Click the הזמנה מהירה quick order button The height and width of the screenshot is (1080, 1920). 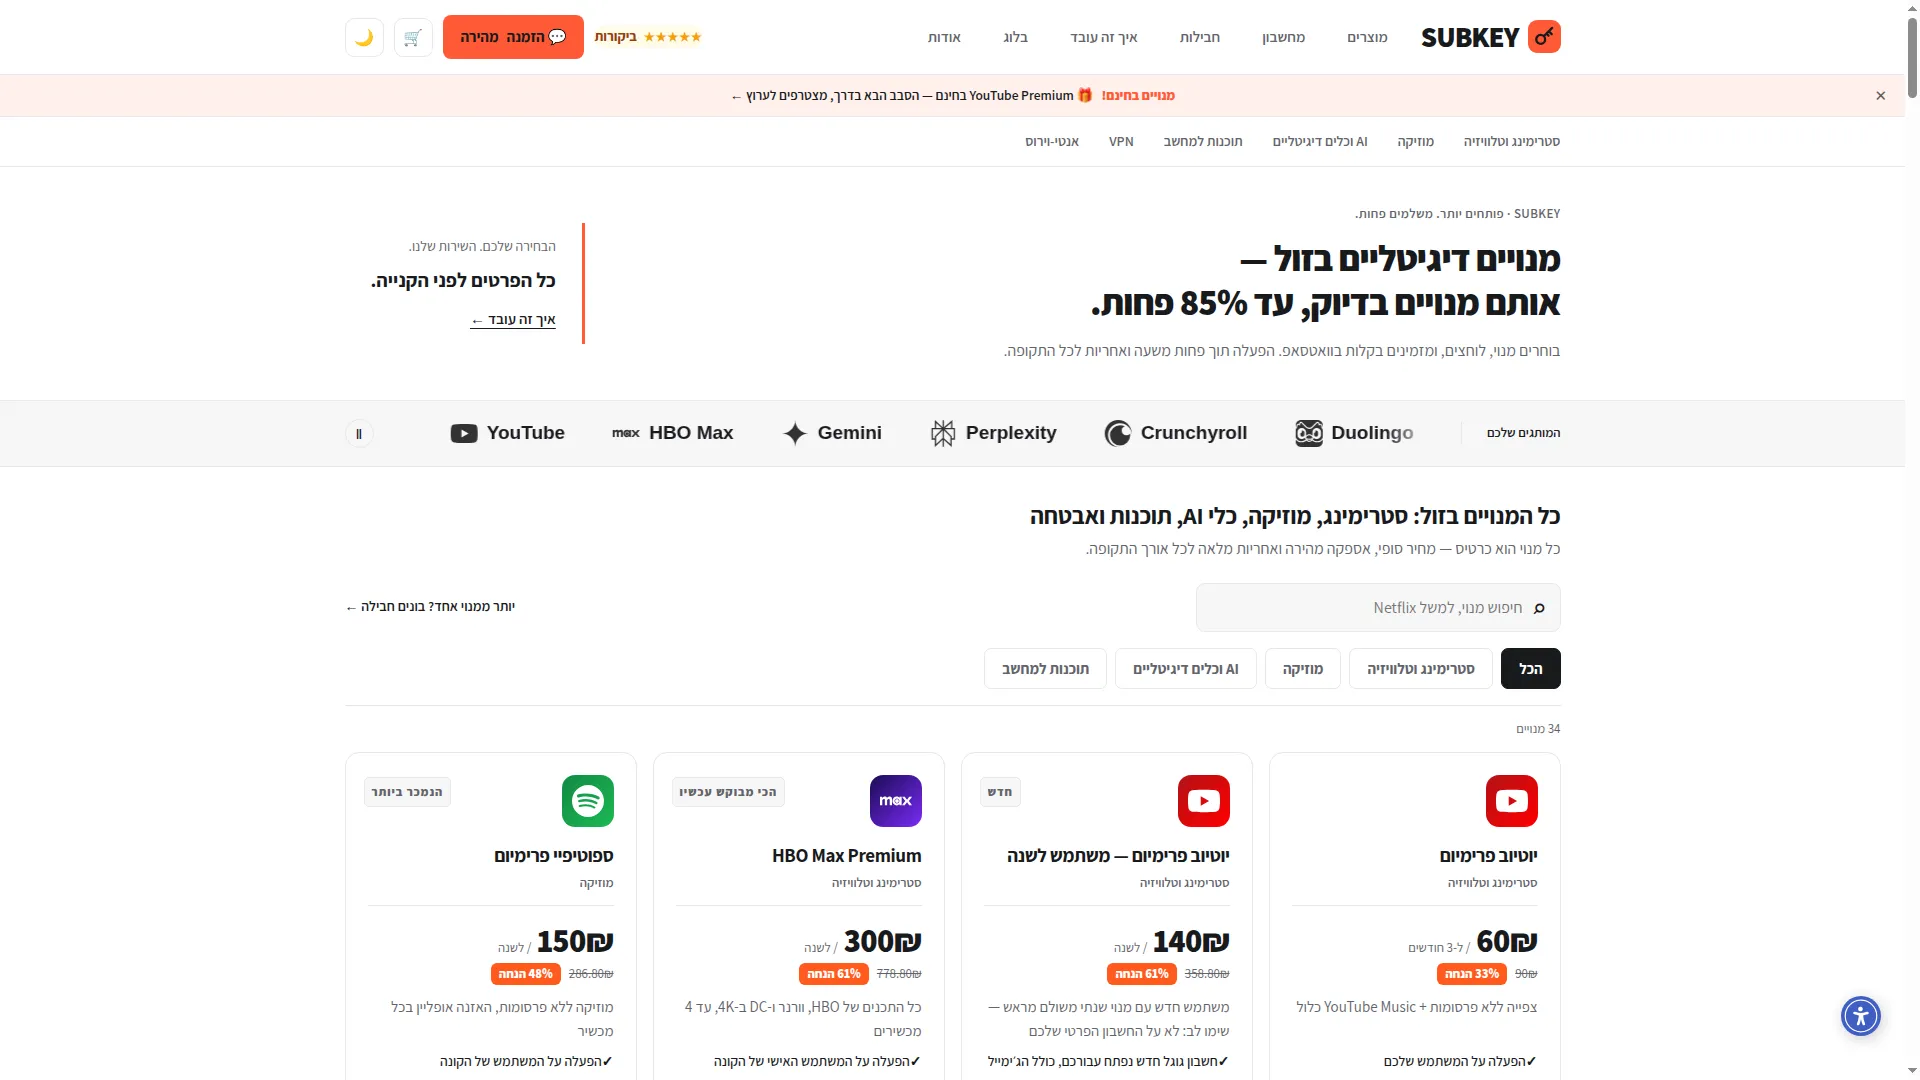[513, 37]
